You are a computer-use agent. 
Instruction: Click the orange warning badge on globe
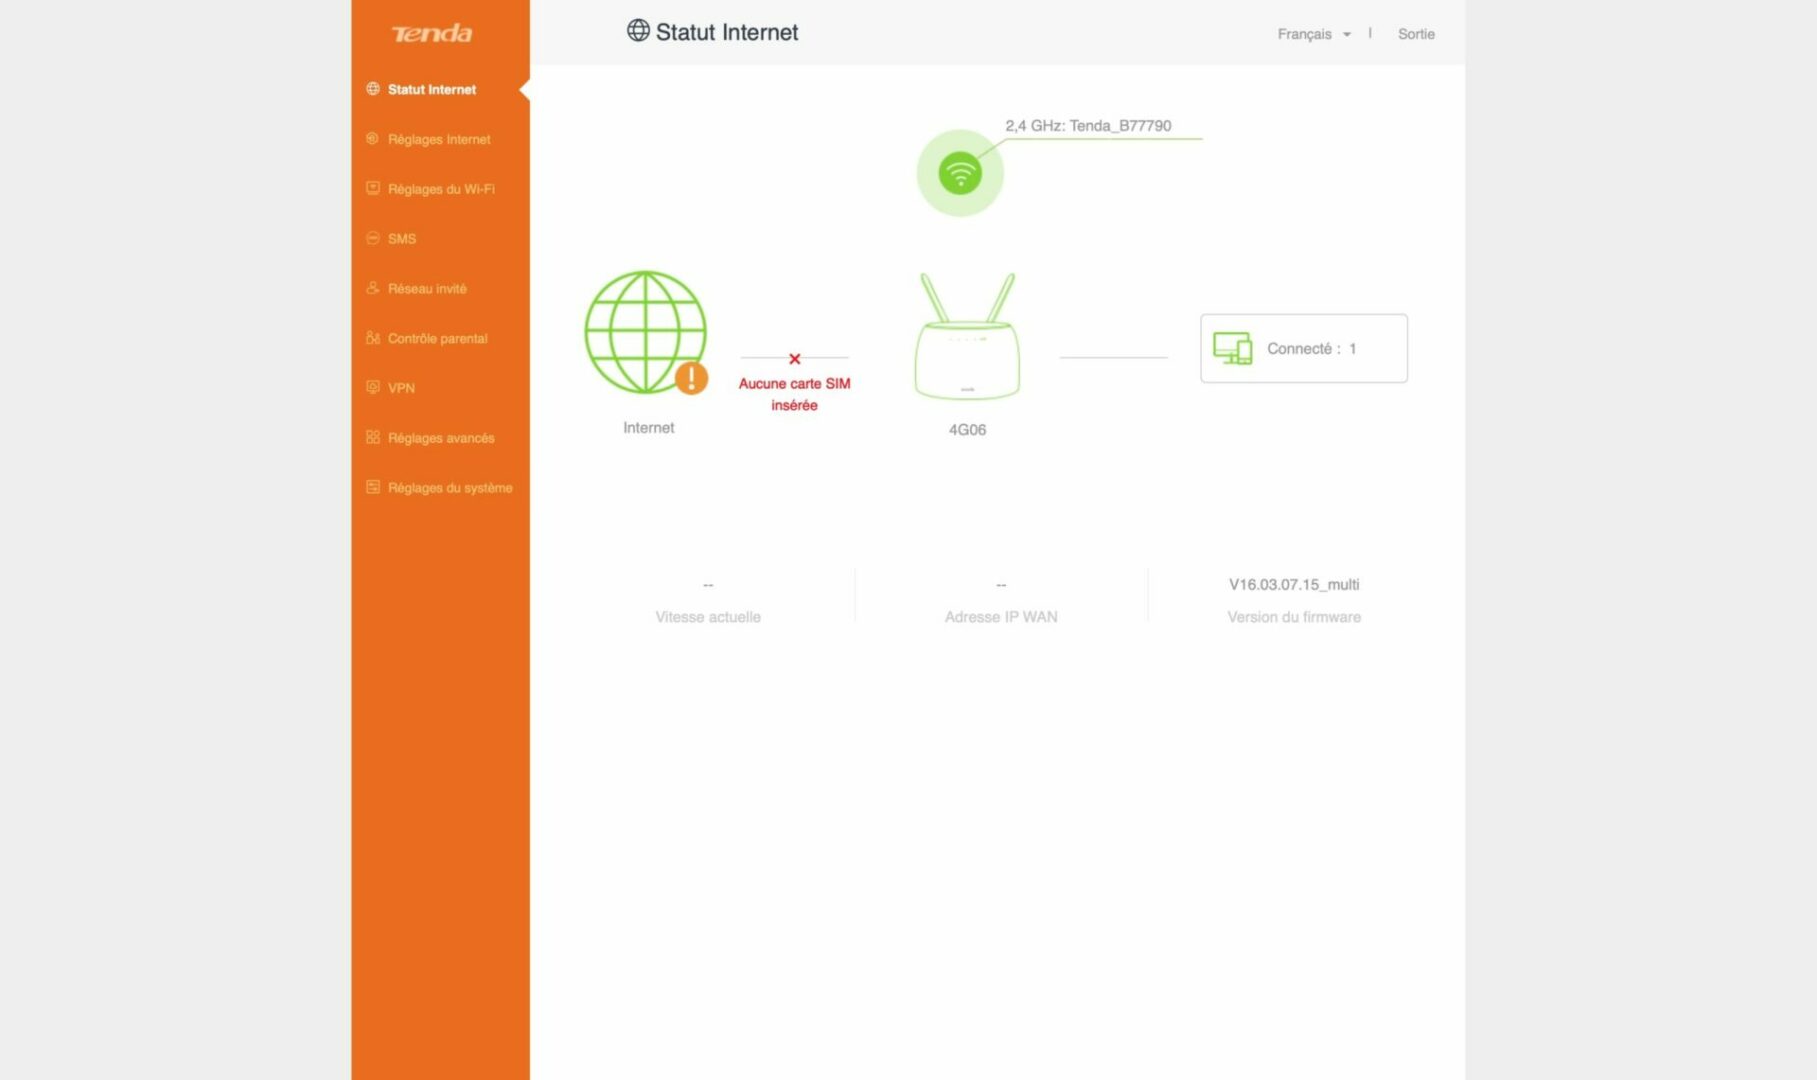(x=691, y=378)
